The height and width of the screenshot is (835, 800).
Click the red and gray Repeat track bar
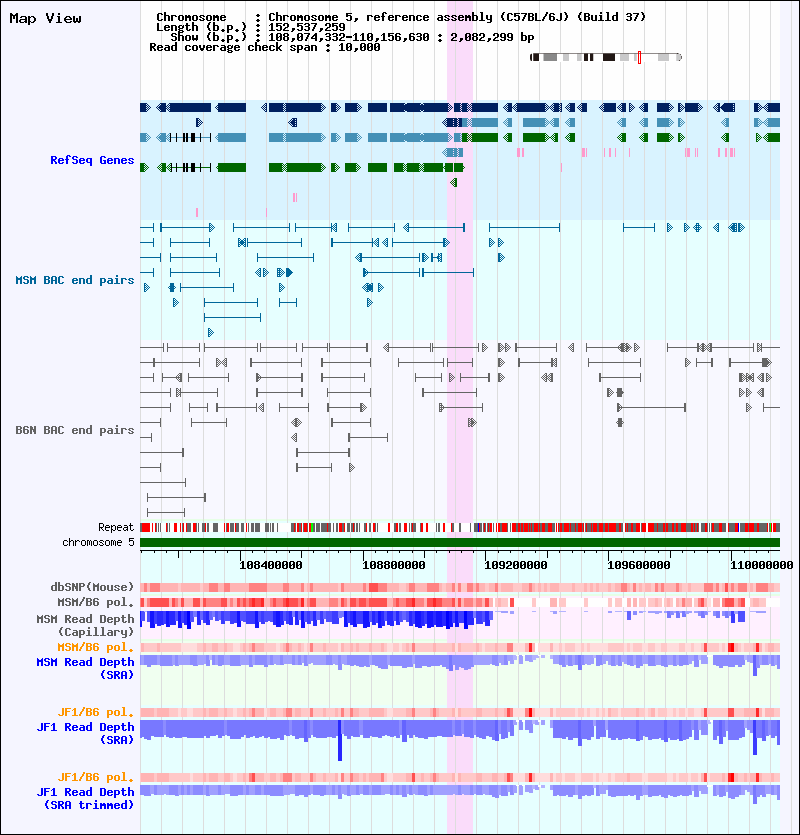(x=460, y=527)
